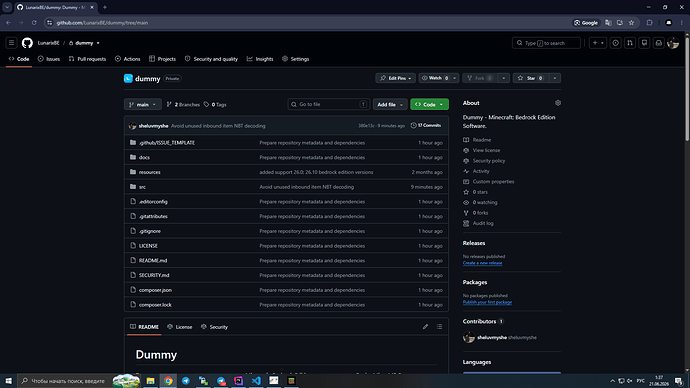The width and height of the screenshot is (690, 388).
Task: Launch Visual Studio Code from taskbar
Action: pyautogui.click(x=256, y=381)
